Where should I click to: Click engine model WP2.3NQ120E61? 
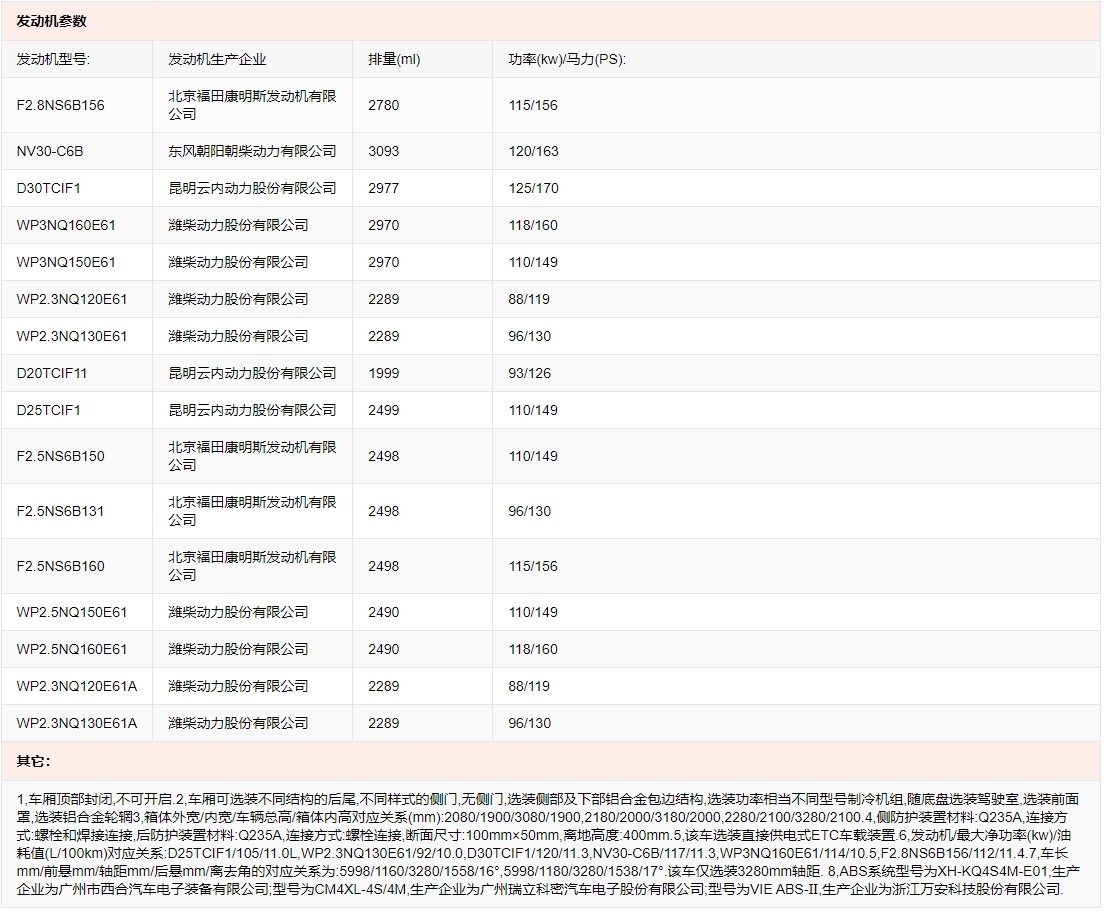click(72, 299)
